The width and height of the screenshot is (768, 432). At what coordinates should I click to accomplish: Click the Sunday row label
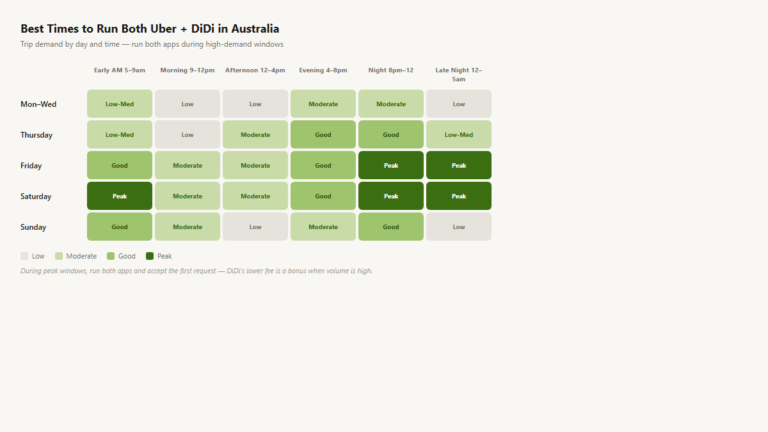(33, 227)
